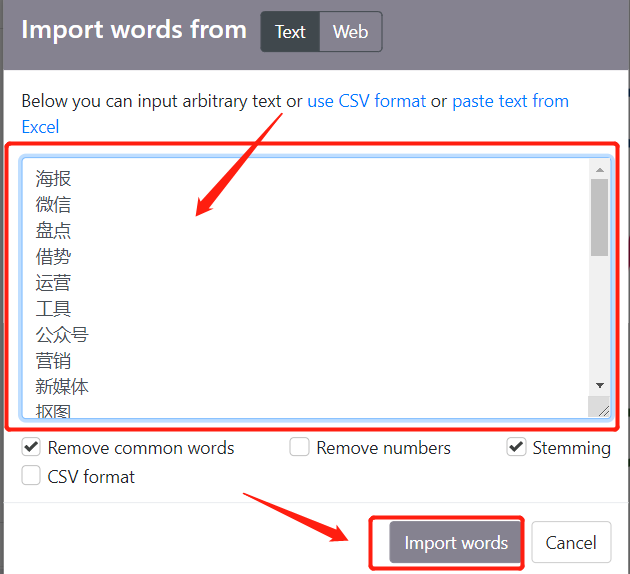Screen dimensions: 630x574
Task: Switch to the Web import tab
Action: point(351,32)
